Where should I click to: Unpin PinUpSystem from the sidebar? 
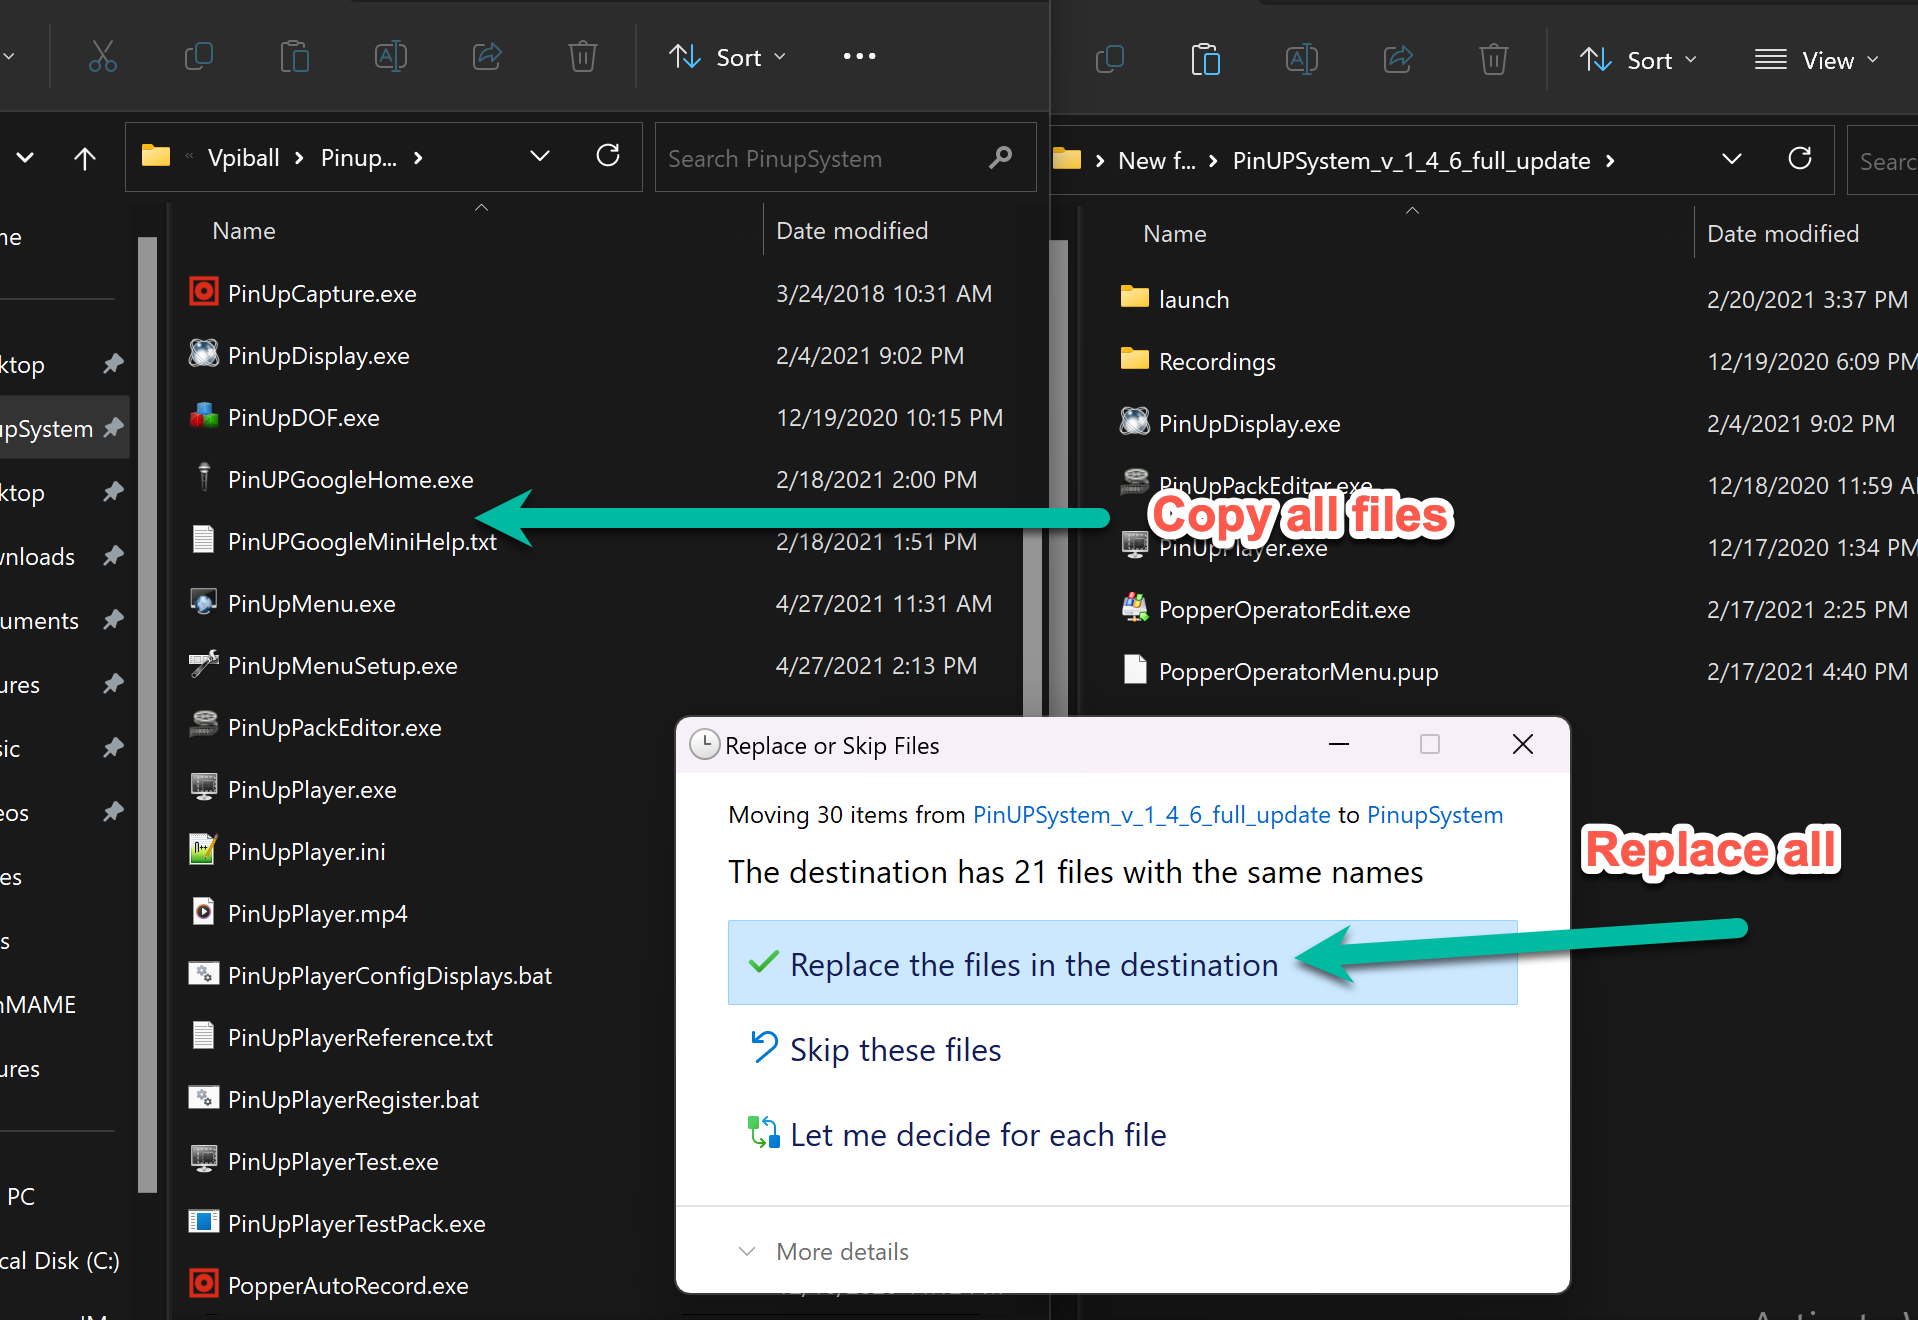(113, 428)
